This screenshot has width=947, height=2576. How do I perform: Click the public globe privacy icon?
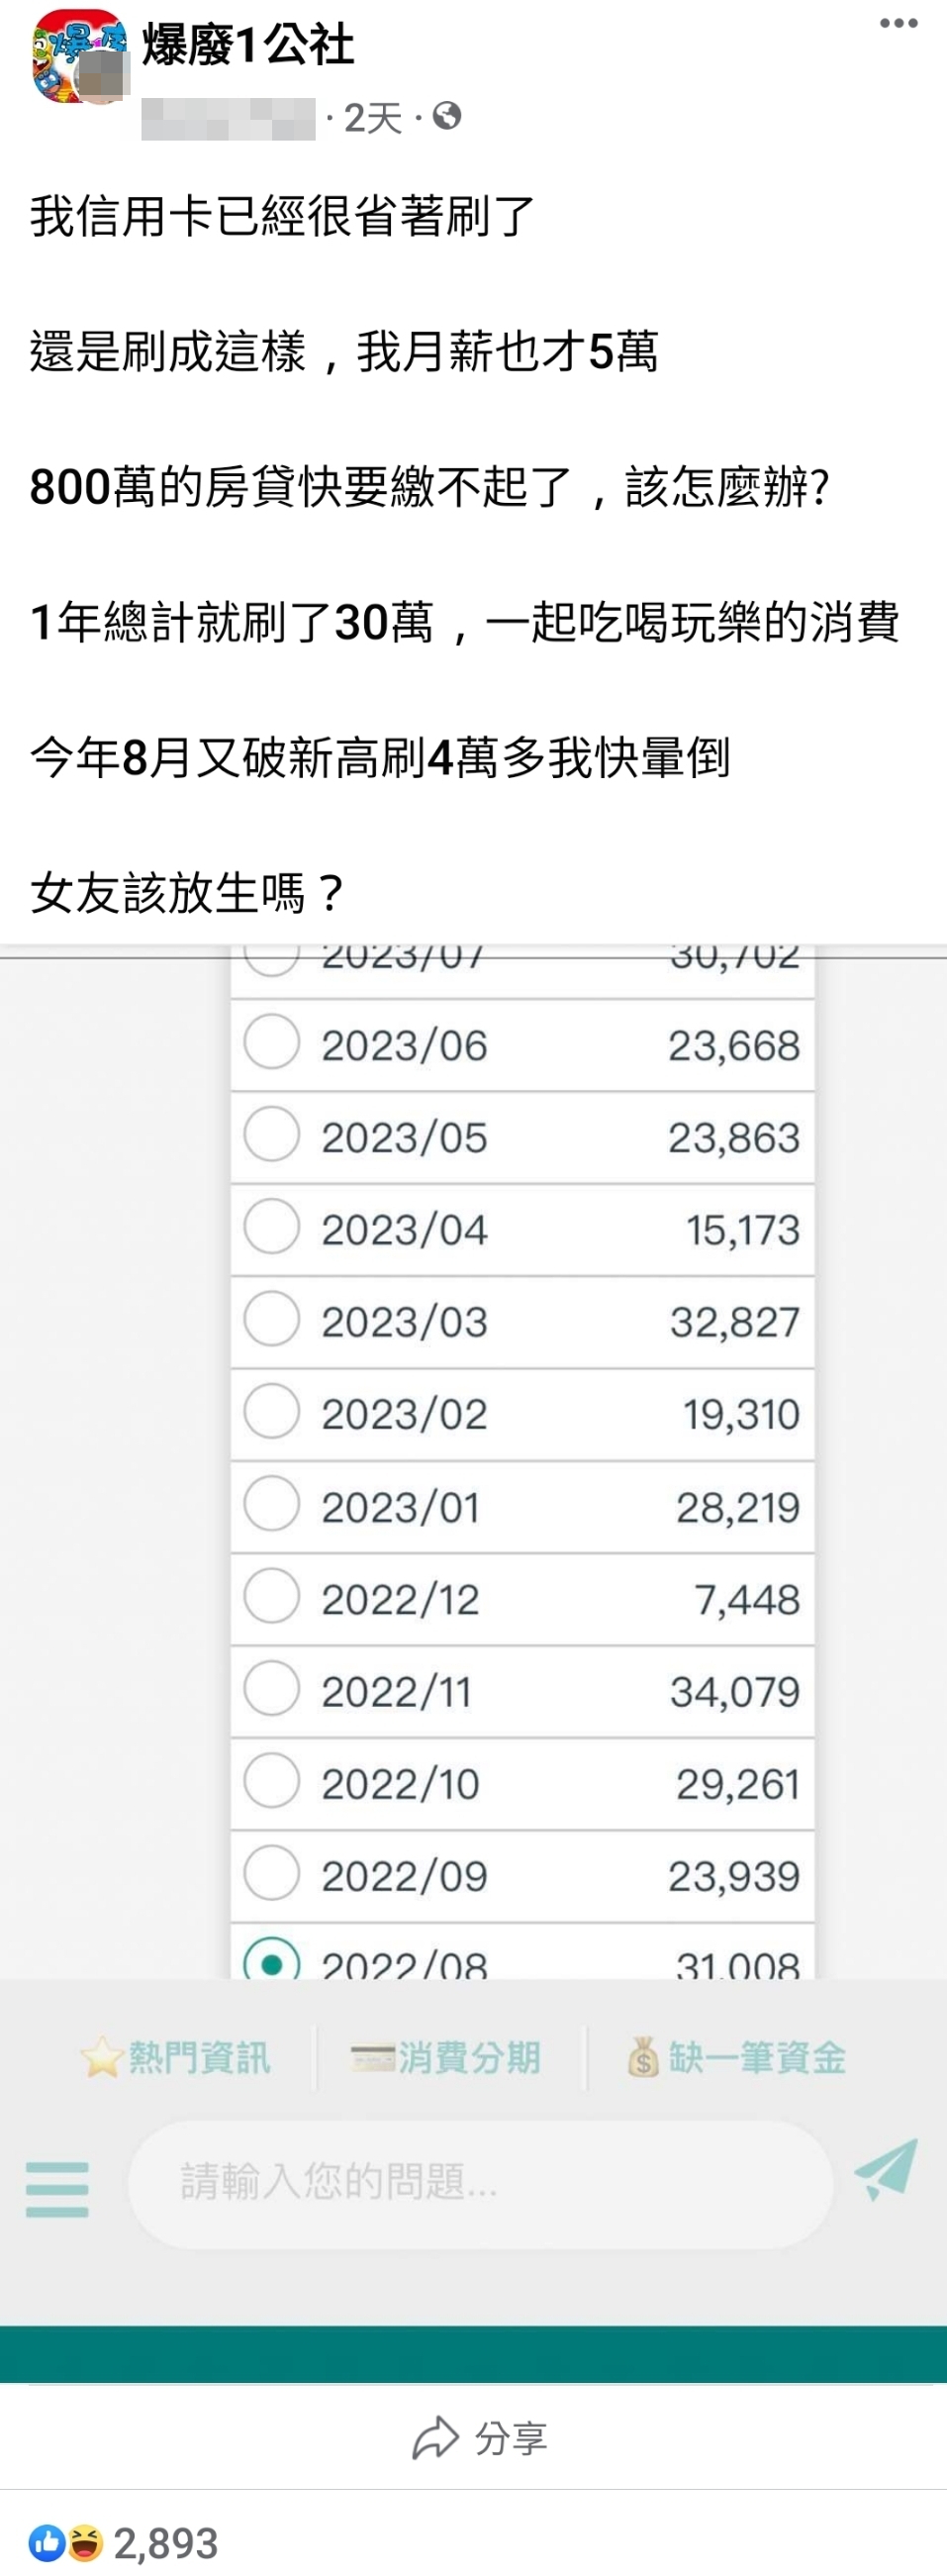[447, 117]
